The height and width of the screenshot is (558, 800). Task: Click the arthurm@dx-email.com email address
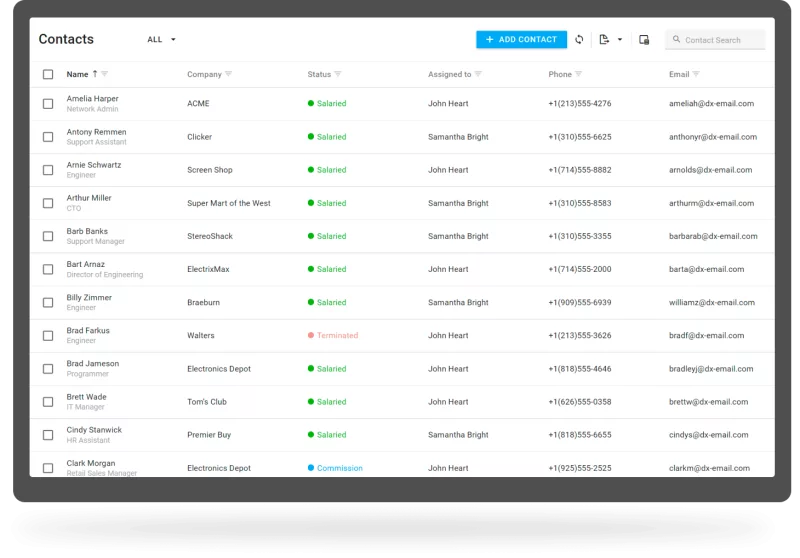712,203
